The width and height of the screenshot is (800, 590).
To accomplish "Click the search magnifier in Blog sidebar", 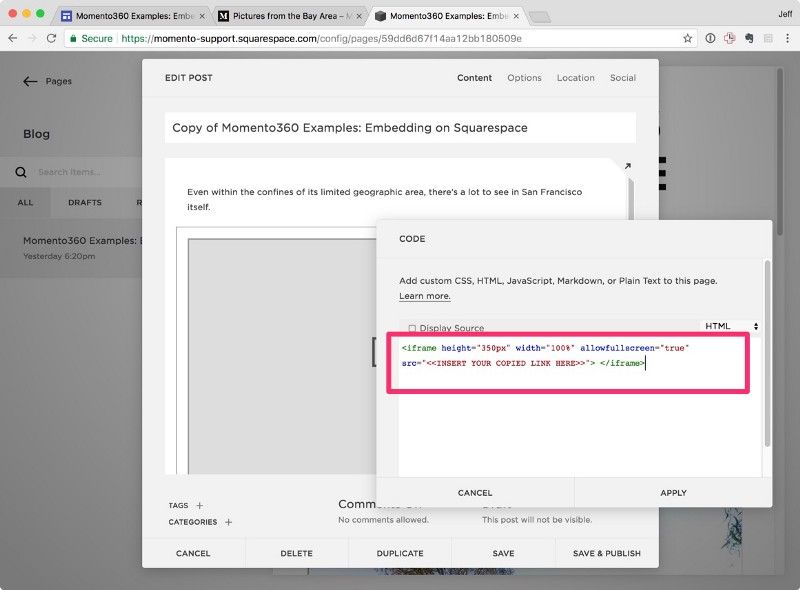I will click(21, 172).
